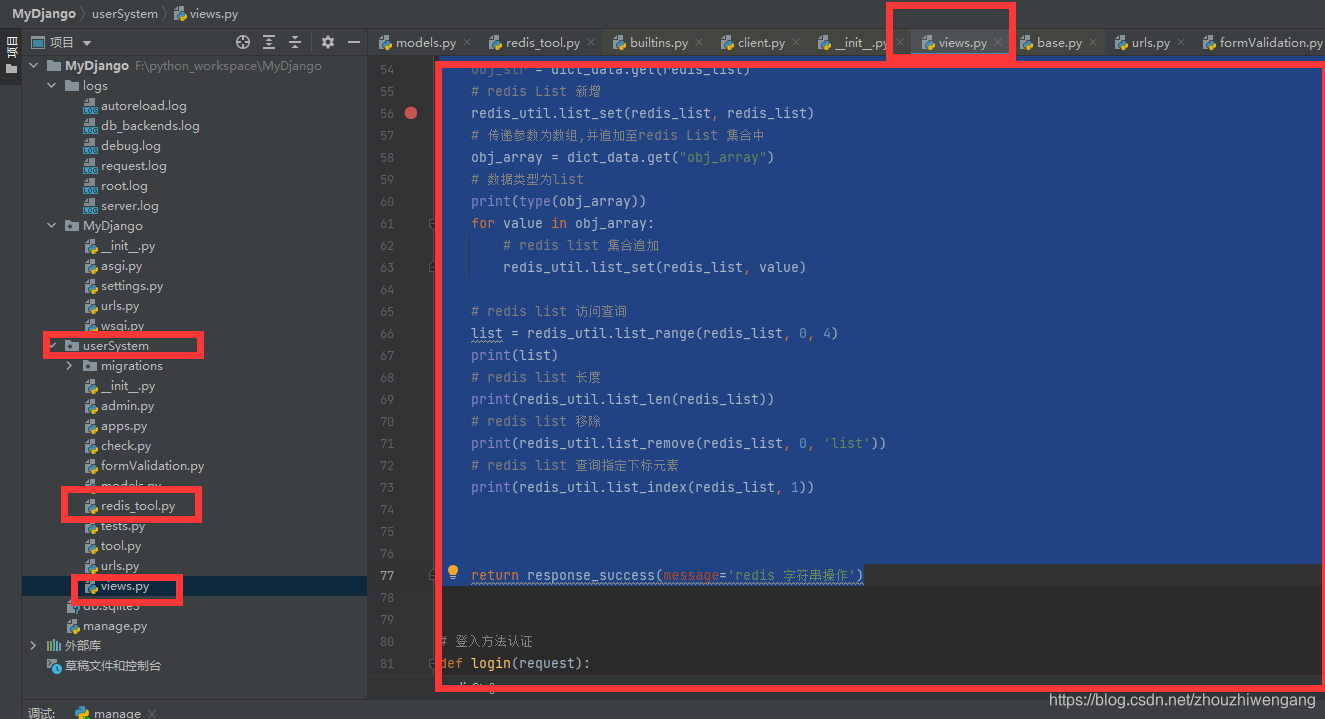Collapse the logs folder
This screenshot has width=1325, height=719.
pos(52,85)
